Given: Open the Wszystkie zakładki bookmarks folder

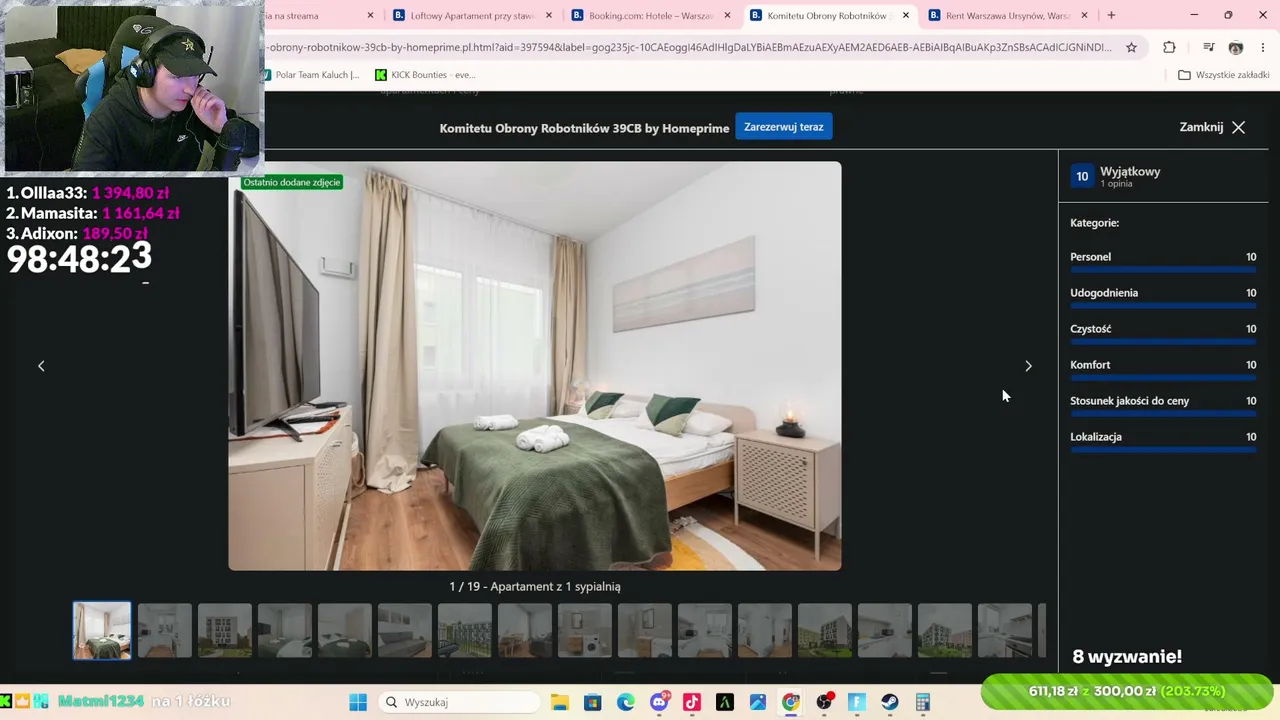Looking at the screenshot, I should click(x=1224, y=75).
